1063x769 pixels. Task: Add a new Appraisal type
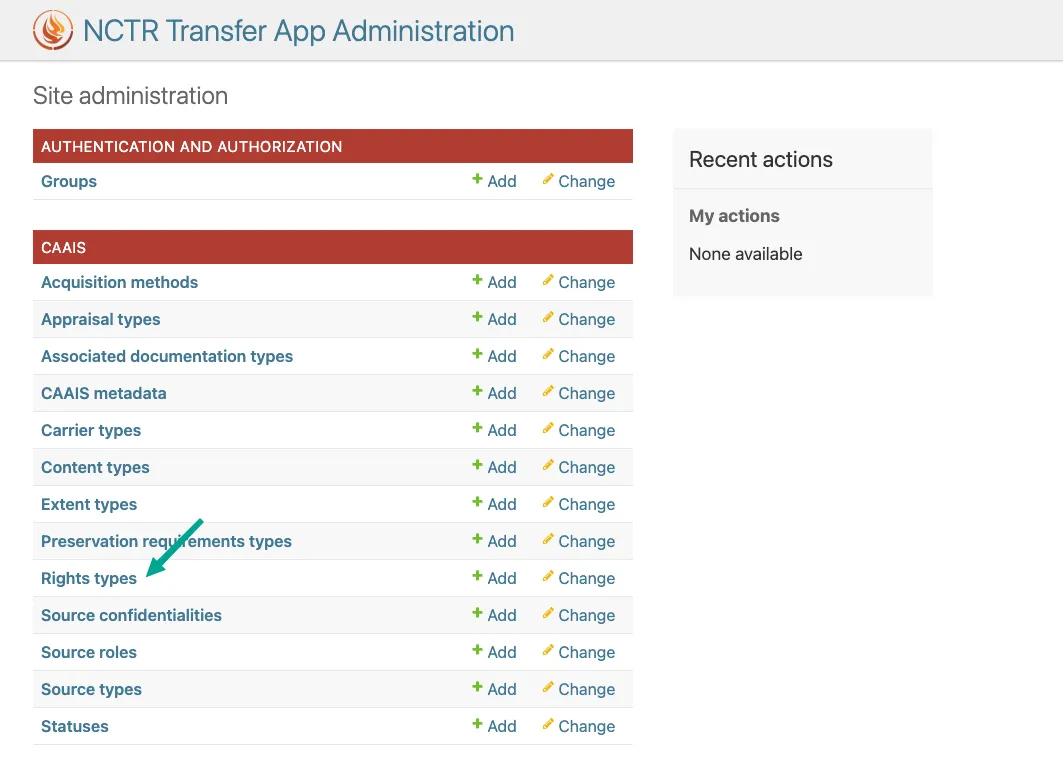502,319
